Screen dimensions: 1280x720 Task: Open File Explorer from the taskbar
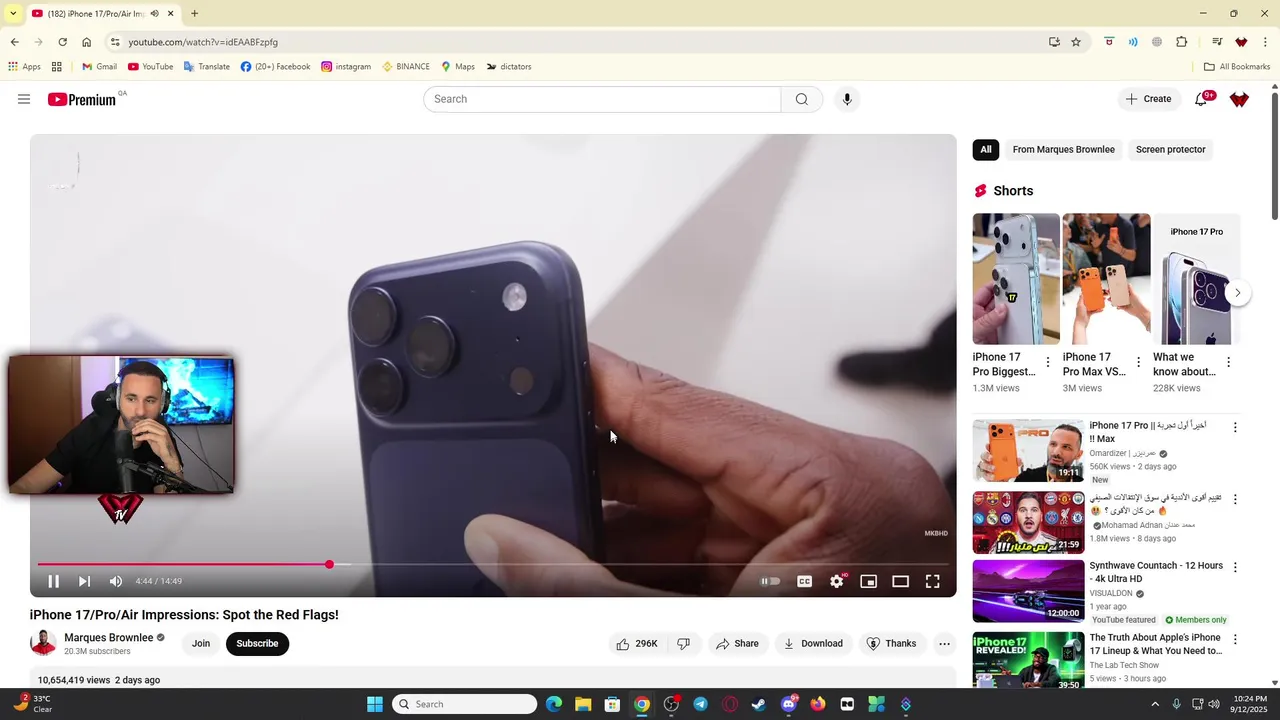(x=583, y=704)
